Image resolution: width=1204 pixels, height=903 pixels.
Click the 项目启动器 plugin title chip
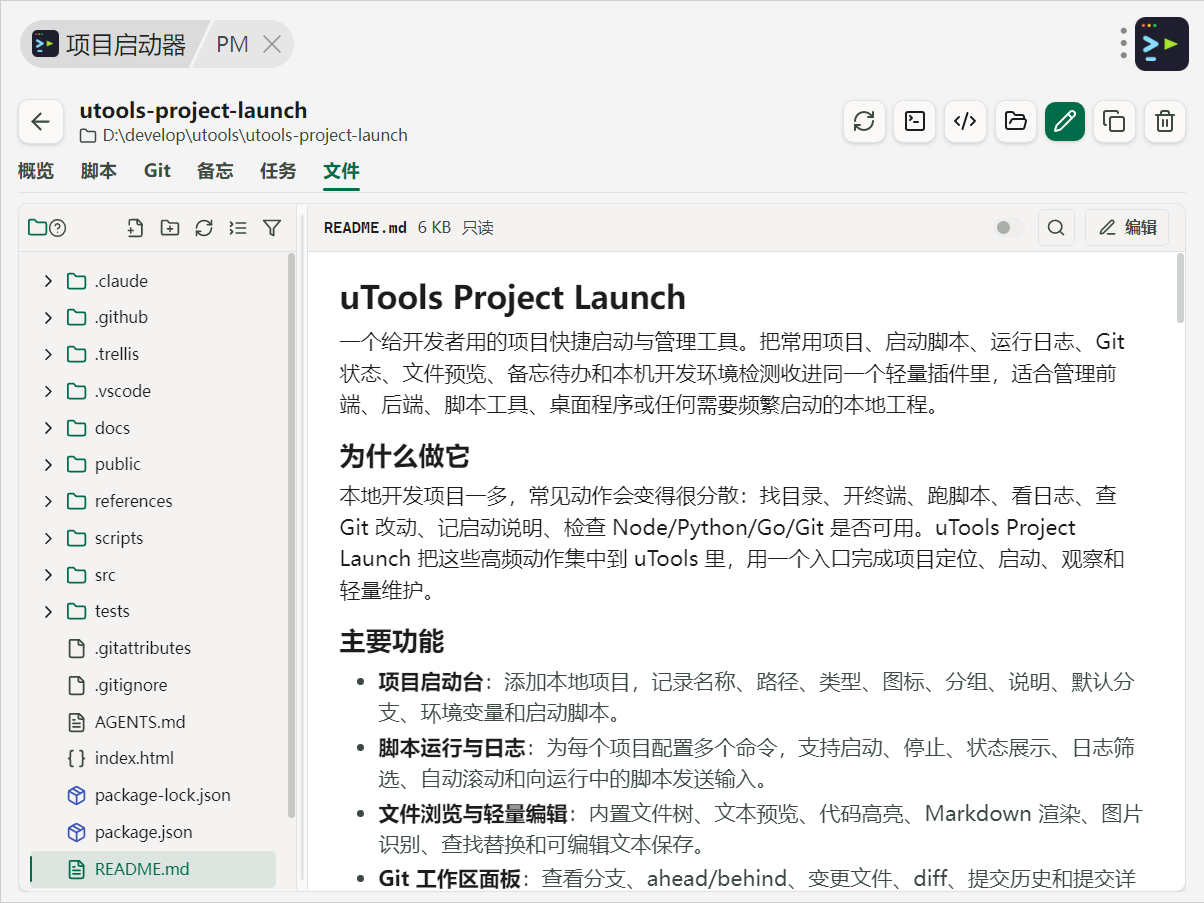pos(109,44)
